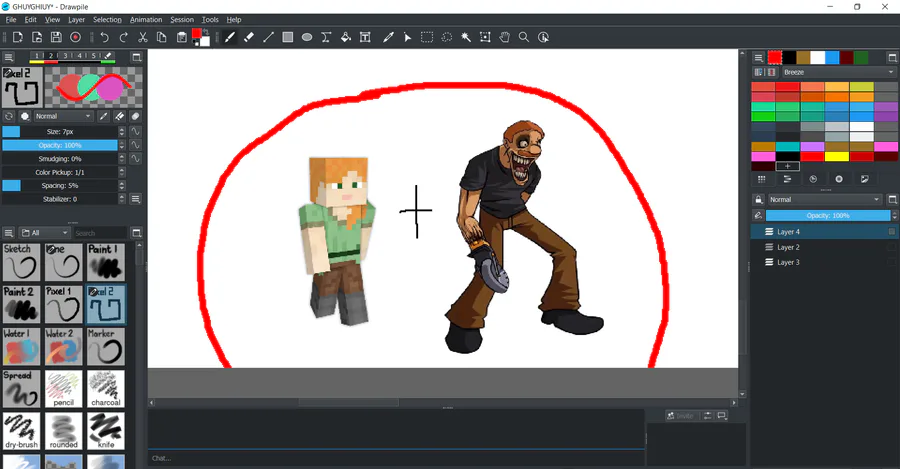Redo the last action
The width and height of the screenshot is (900, 469).
pyautogui.click(x=123, y=37)
